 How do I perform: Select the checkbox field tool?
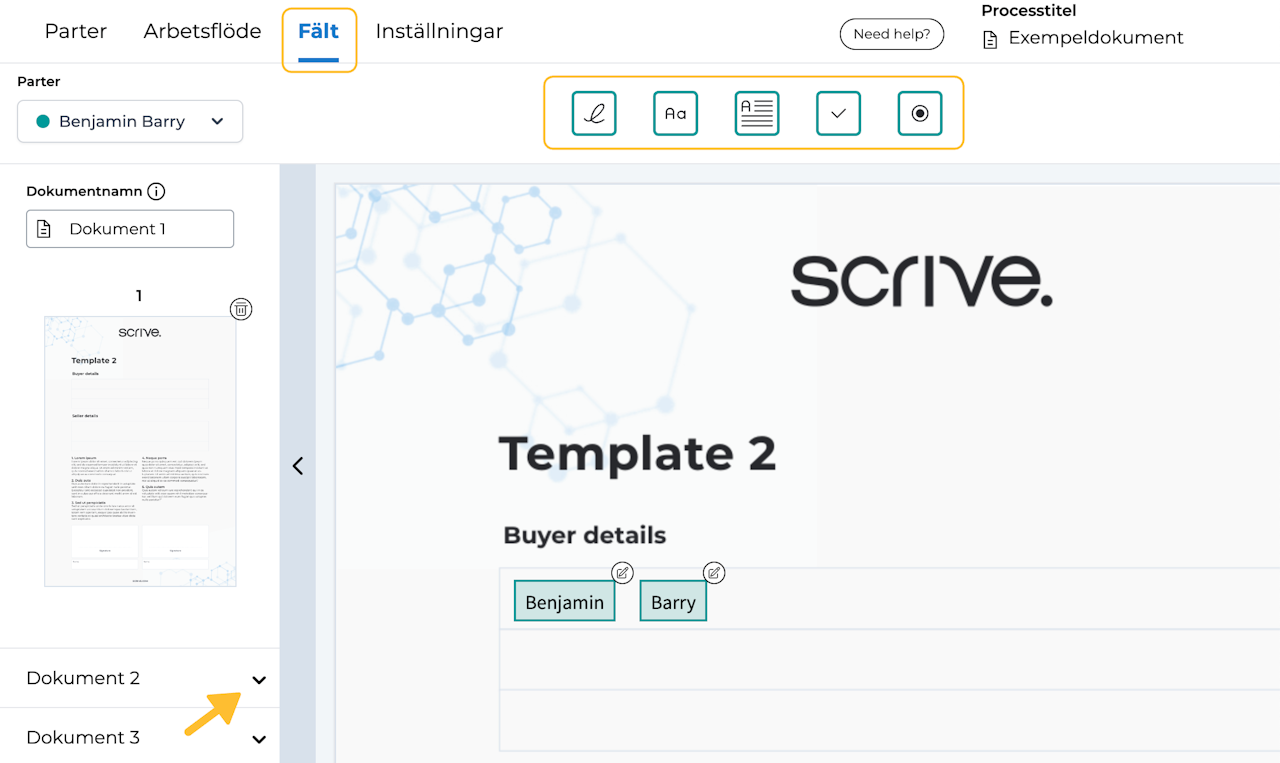pos(839,113)
